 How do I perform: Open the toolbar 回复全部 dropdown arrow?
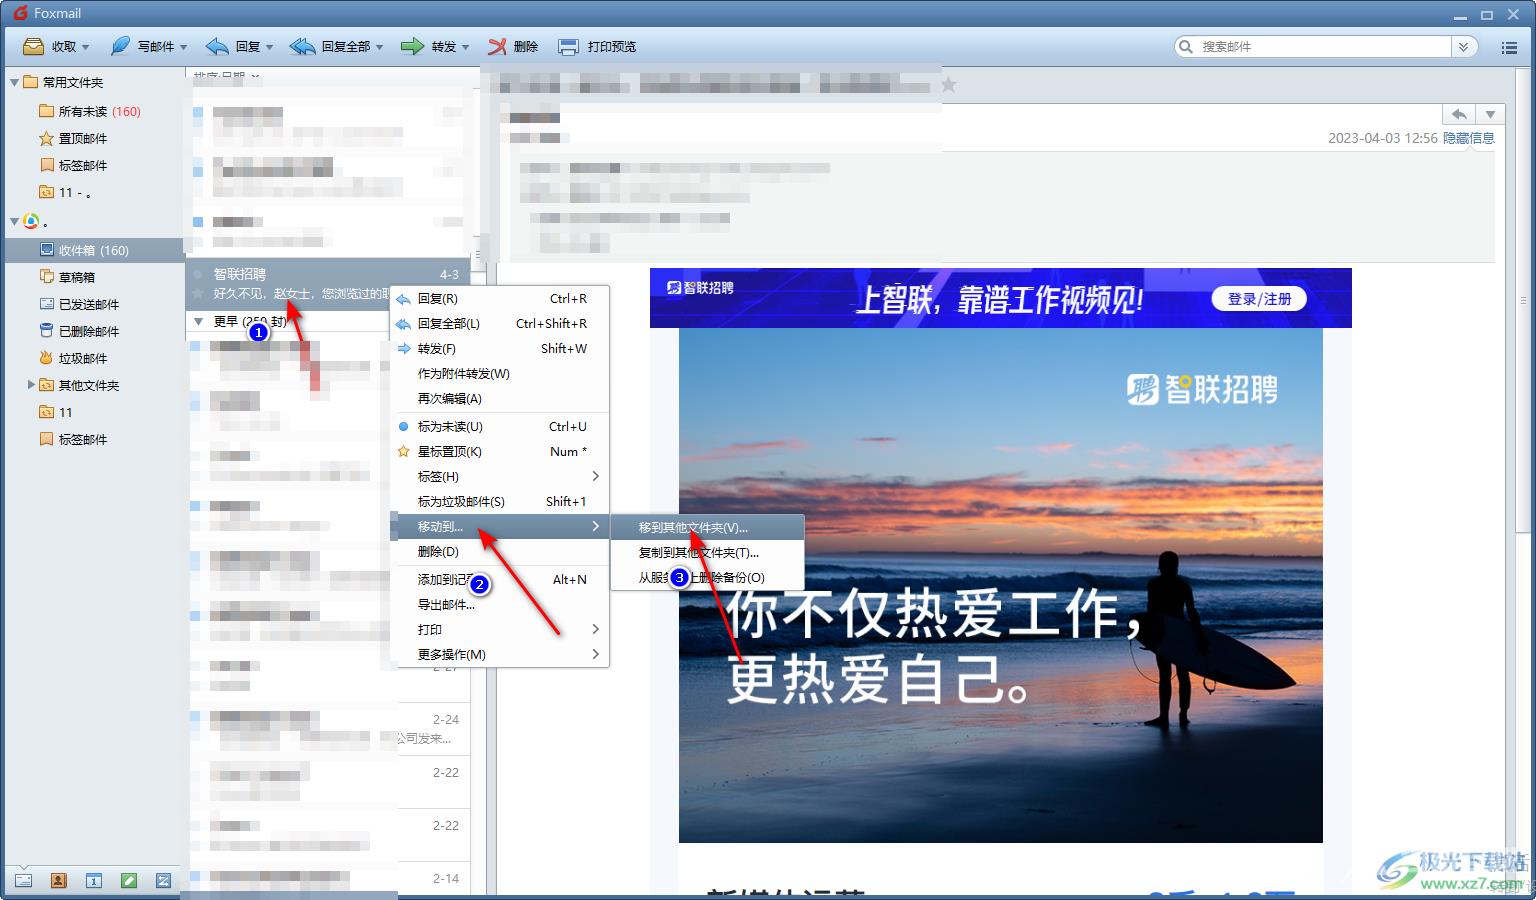[x=379, y=47]
